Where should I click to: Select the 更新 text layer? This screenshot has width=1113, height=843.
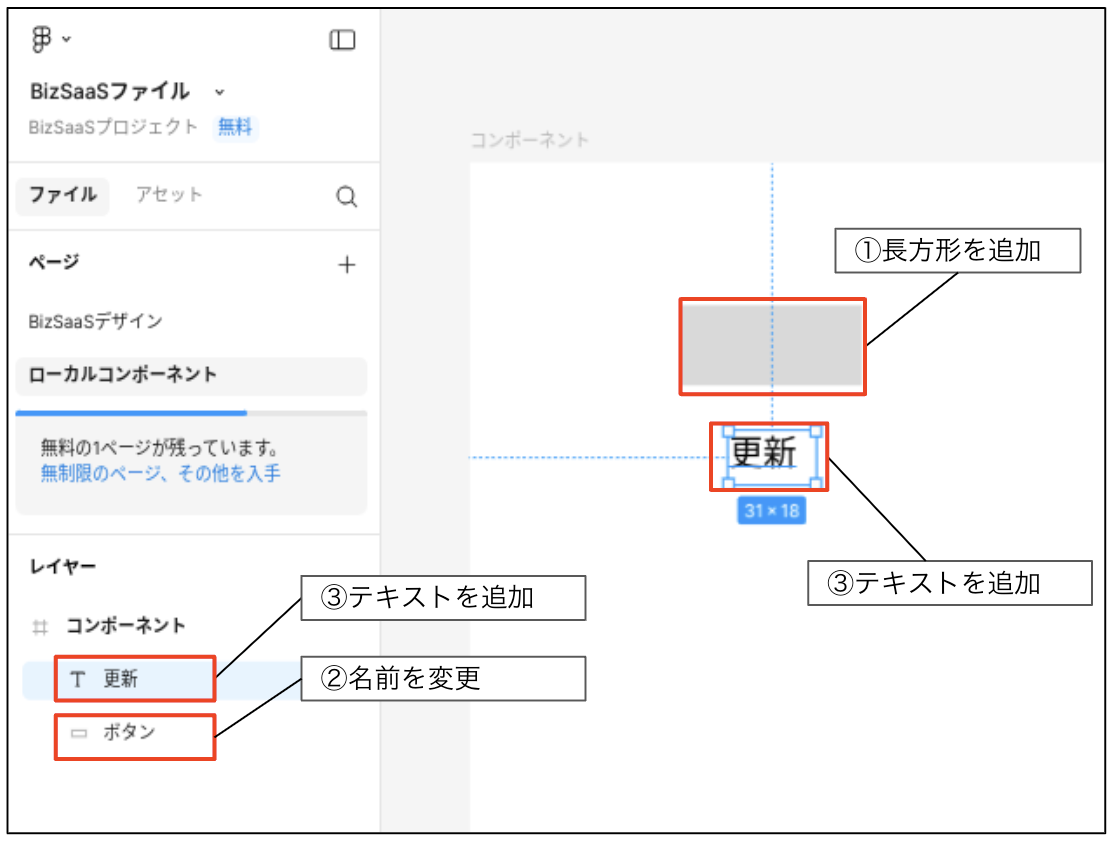[121, 680]
